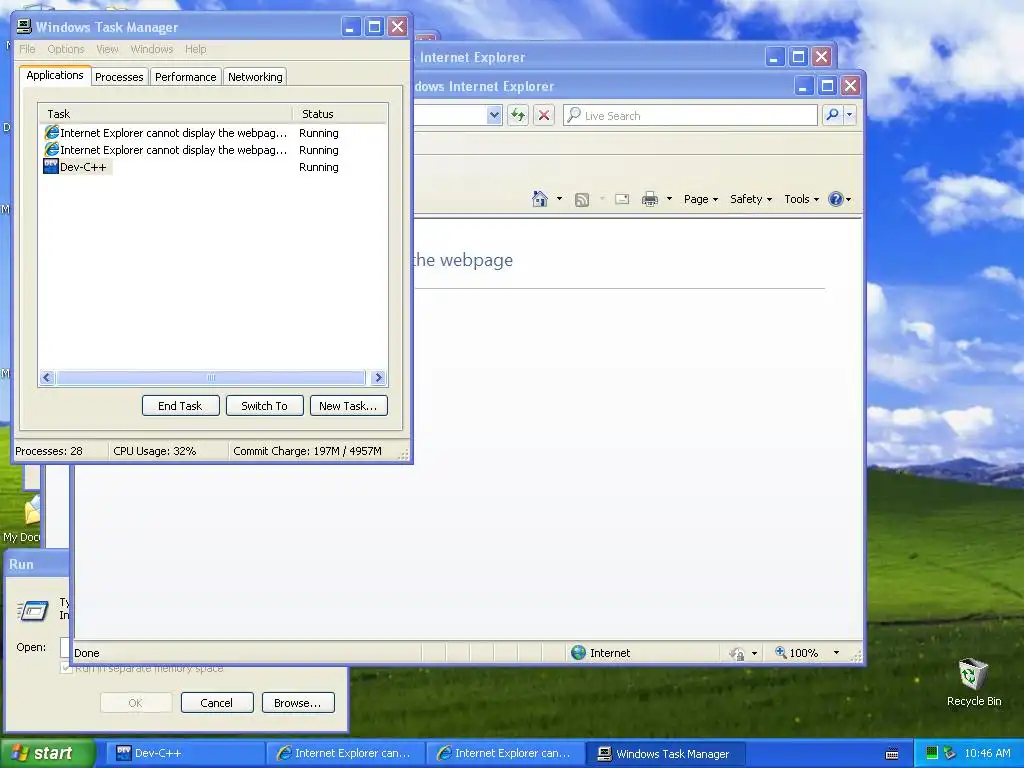
Task: Click the End Task button
Action: pyautogui.click(x=180, y=406)
